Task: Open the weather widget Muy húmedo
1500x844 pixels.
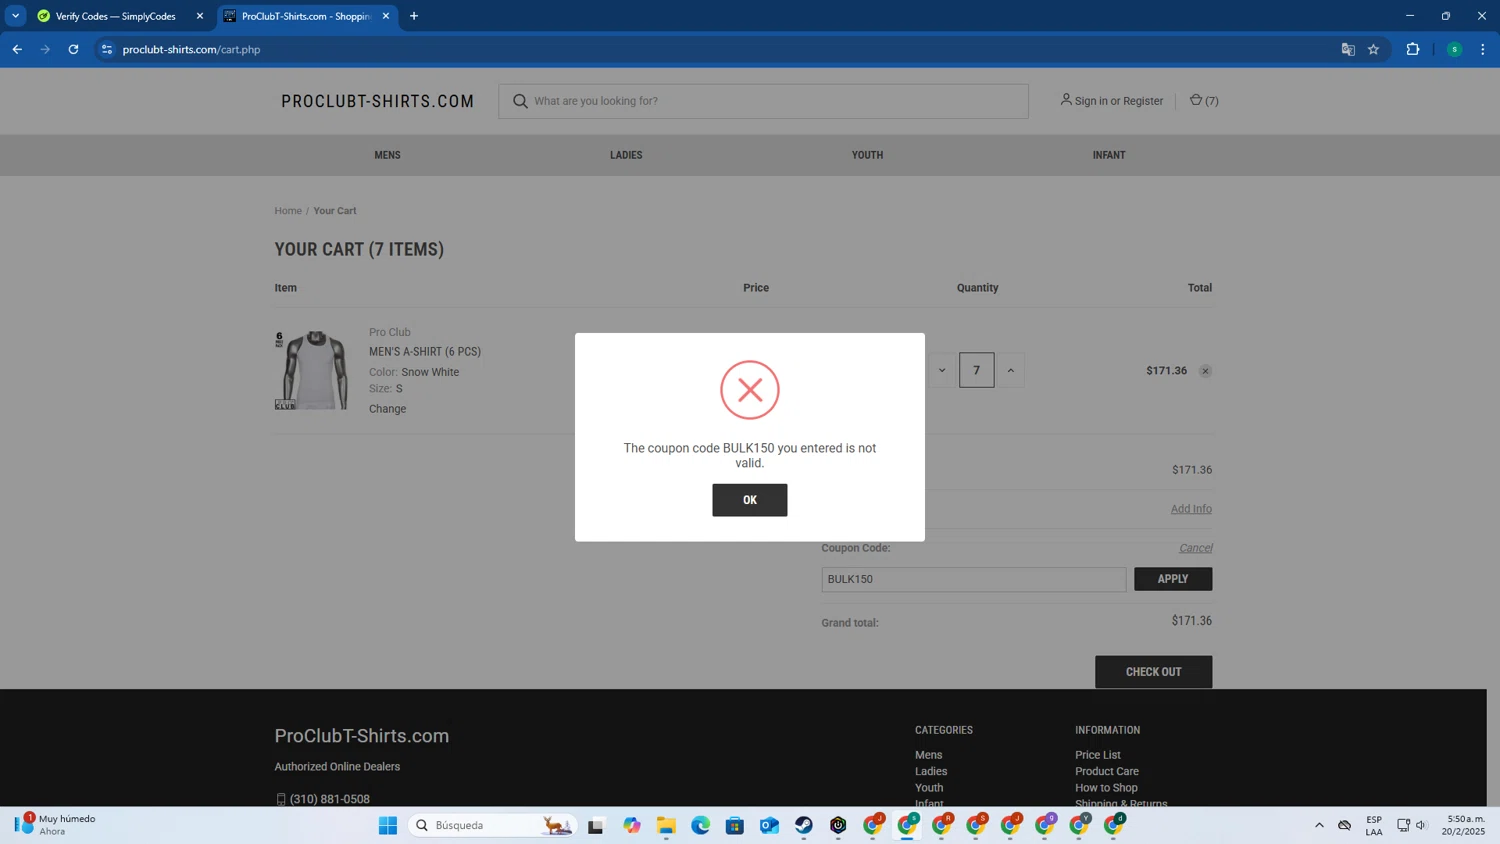Action: click(55, 825)
